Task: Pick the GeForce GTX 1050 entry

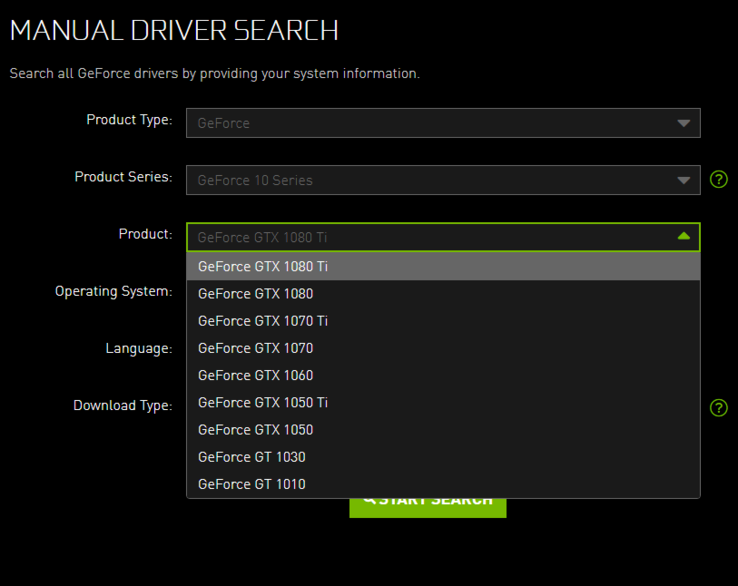Action: coord(256,430)
